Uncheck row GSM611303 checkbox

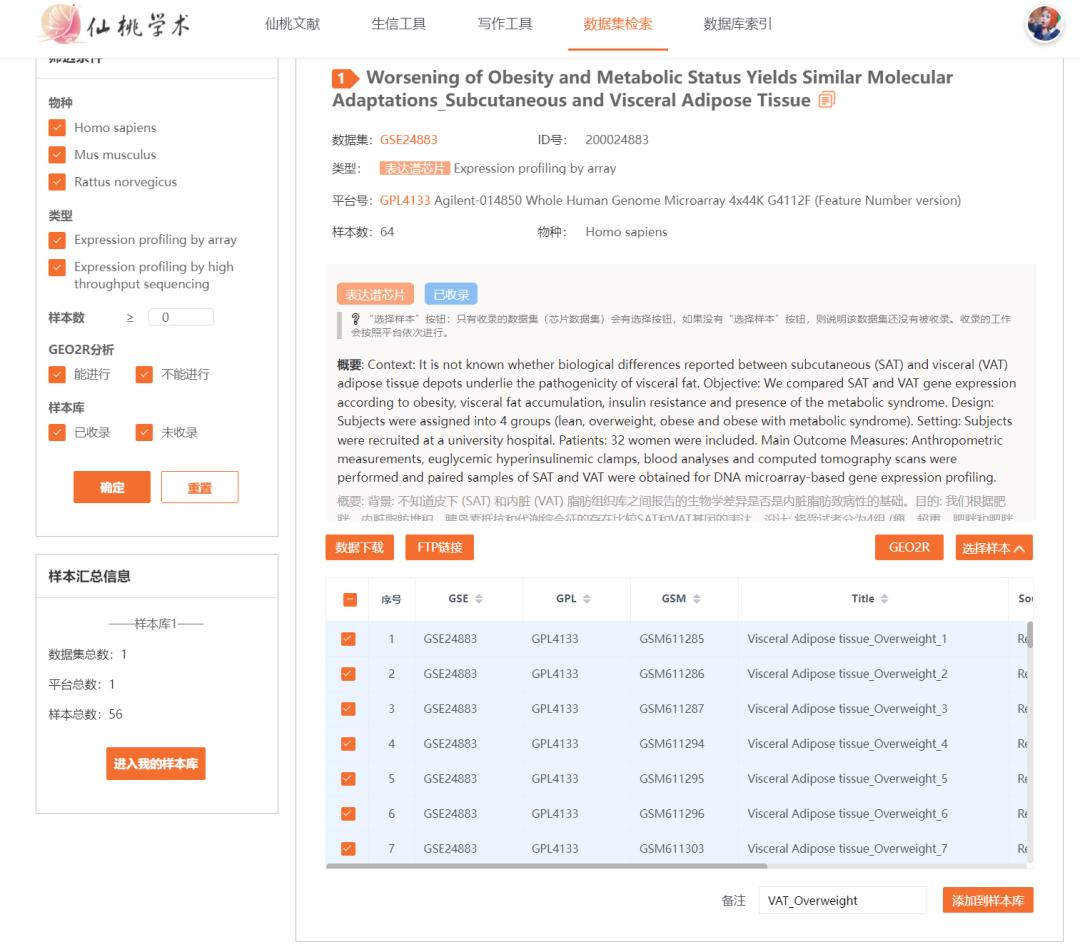tap(349, 849)
